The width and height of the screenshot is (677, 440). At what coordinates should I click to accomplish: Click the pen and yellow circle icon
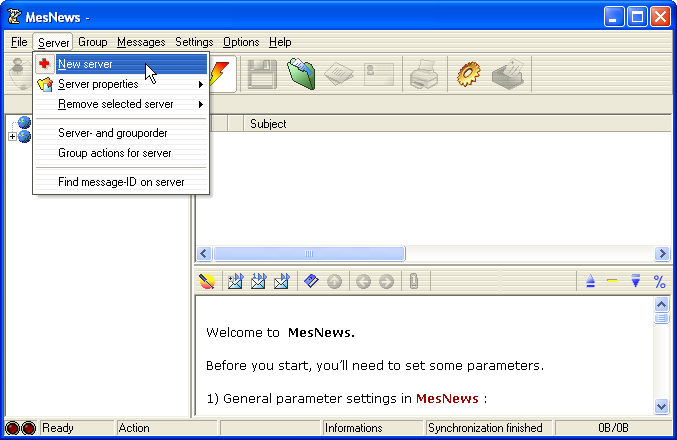207,282
